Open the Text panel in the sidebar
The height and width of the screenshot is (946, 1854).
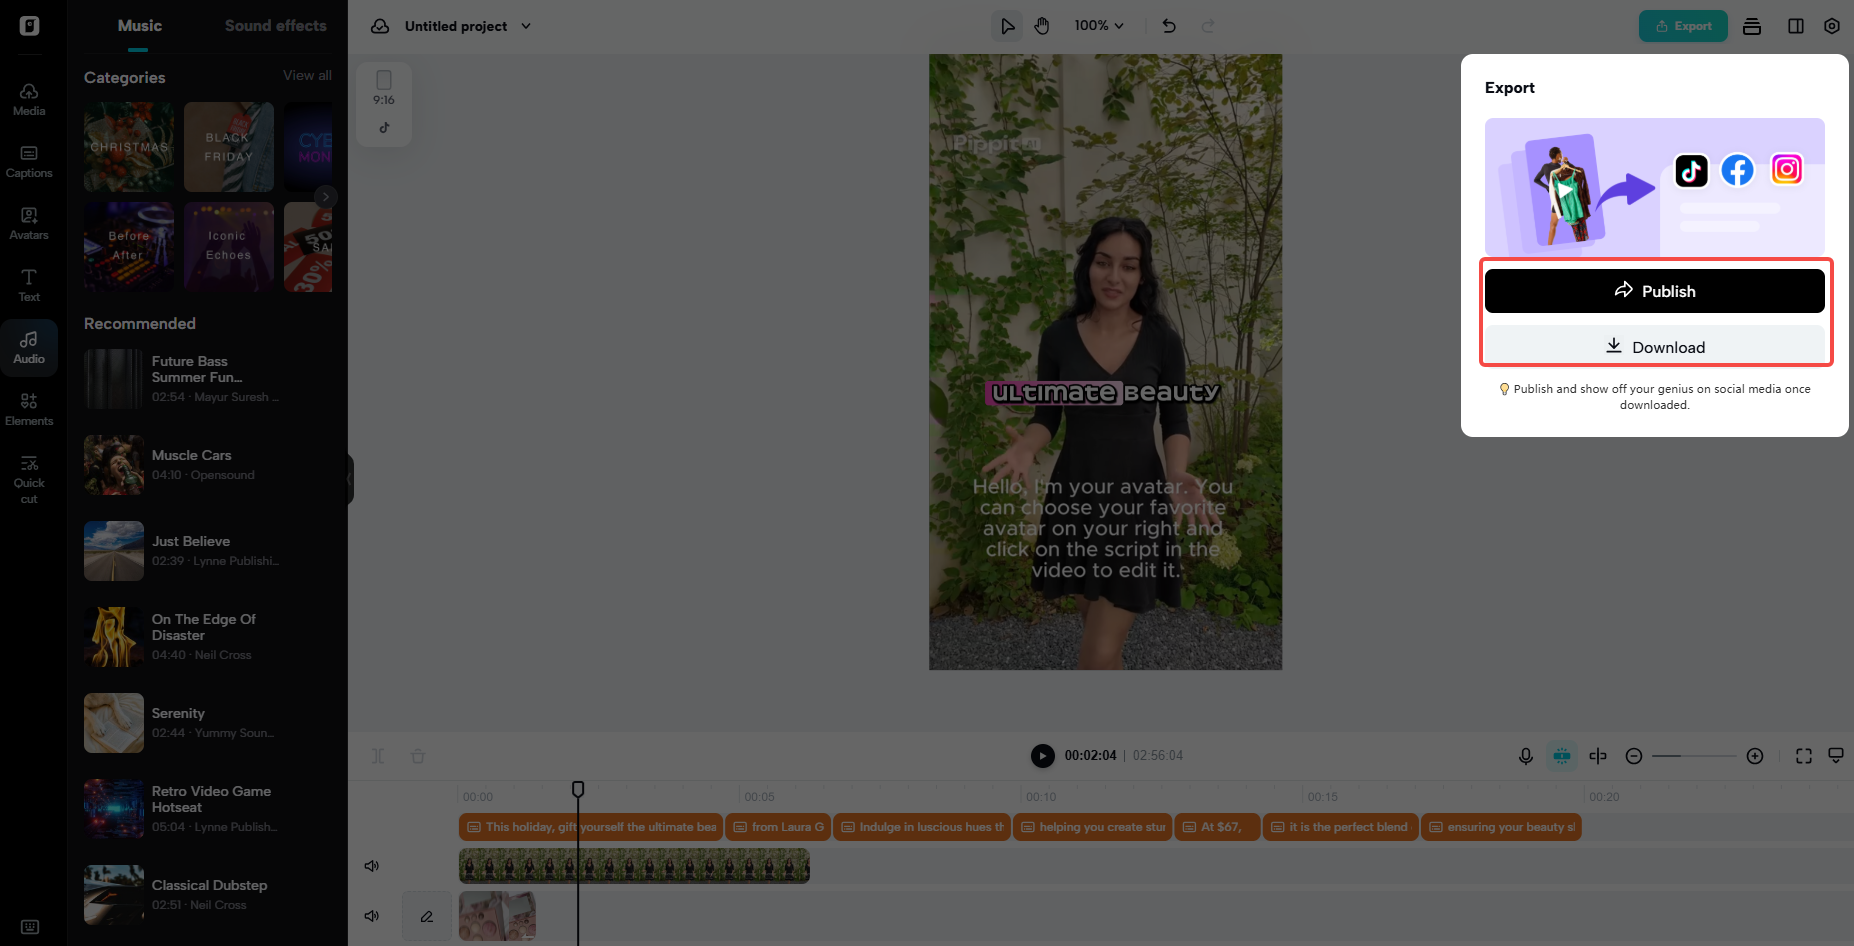pos(29,283)
